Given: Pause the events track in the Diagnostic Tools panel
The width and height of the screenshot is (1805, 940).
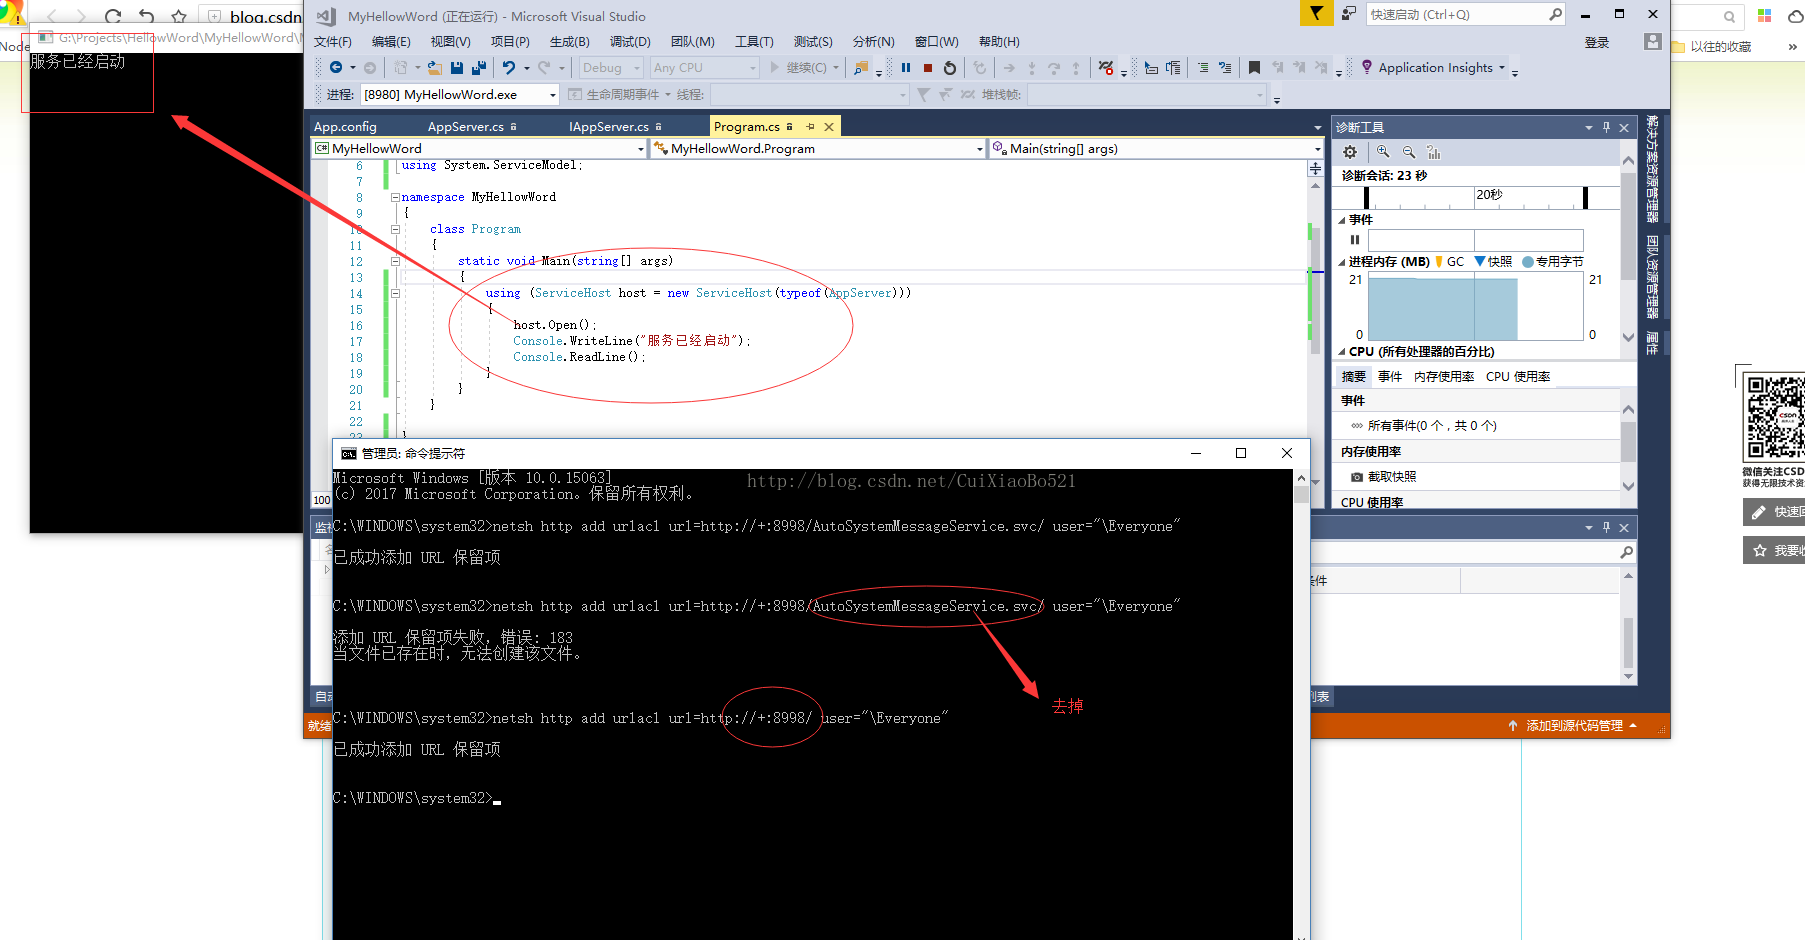Looking at the screenshot, I should (x=1355, y=240).
